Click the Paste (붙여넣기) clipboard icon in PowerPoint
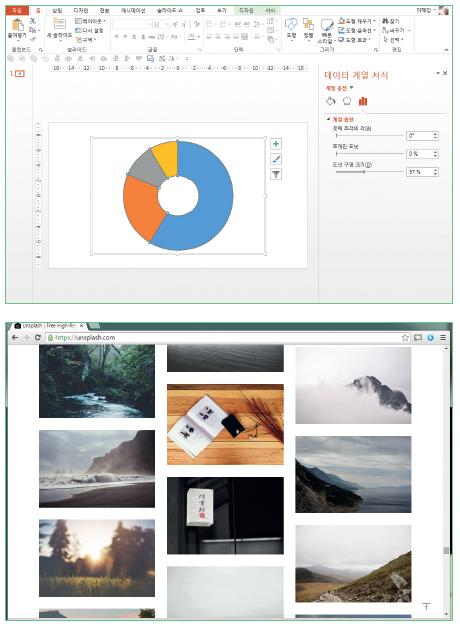Image resolution: width=460 pixels, height=624 pixels. (x=17, y=25)
